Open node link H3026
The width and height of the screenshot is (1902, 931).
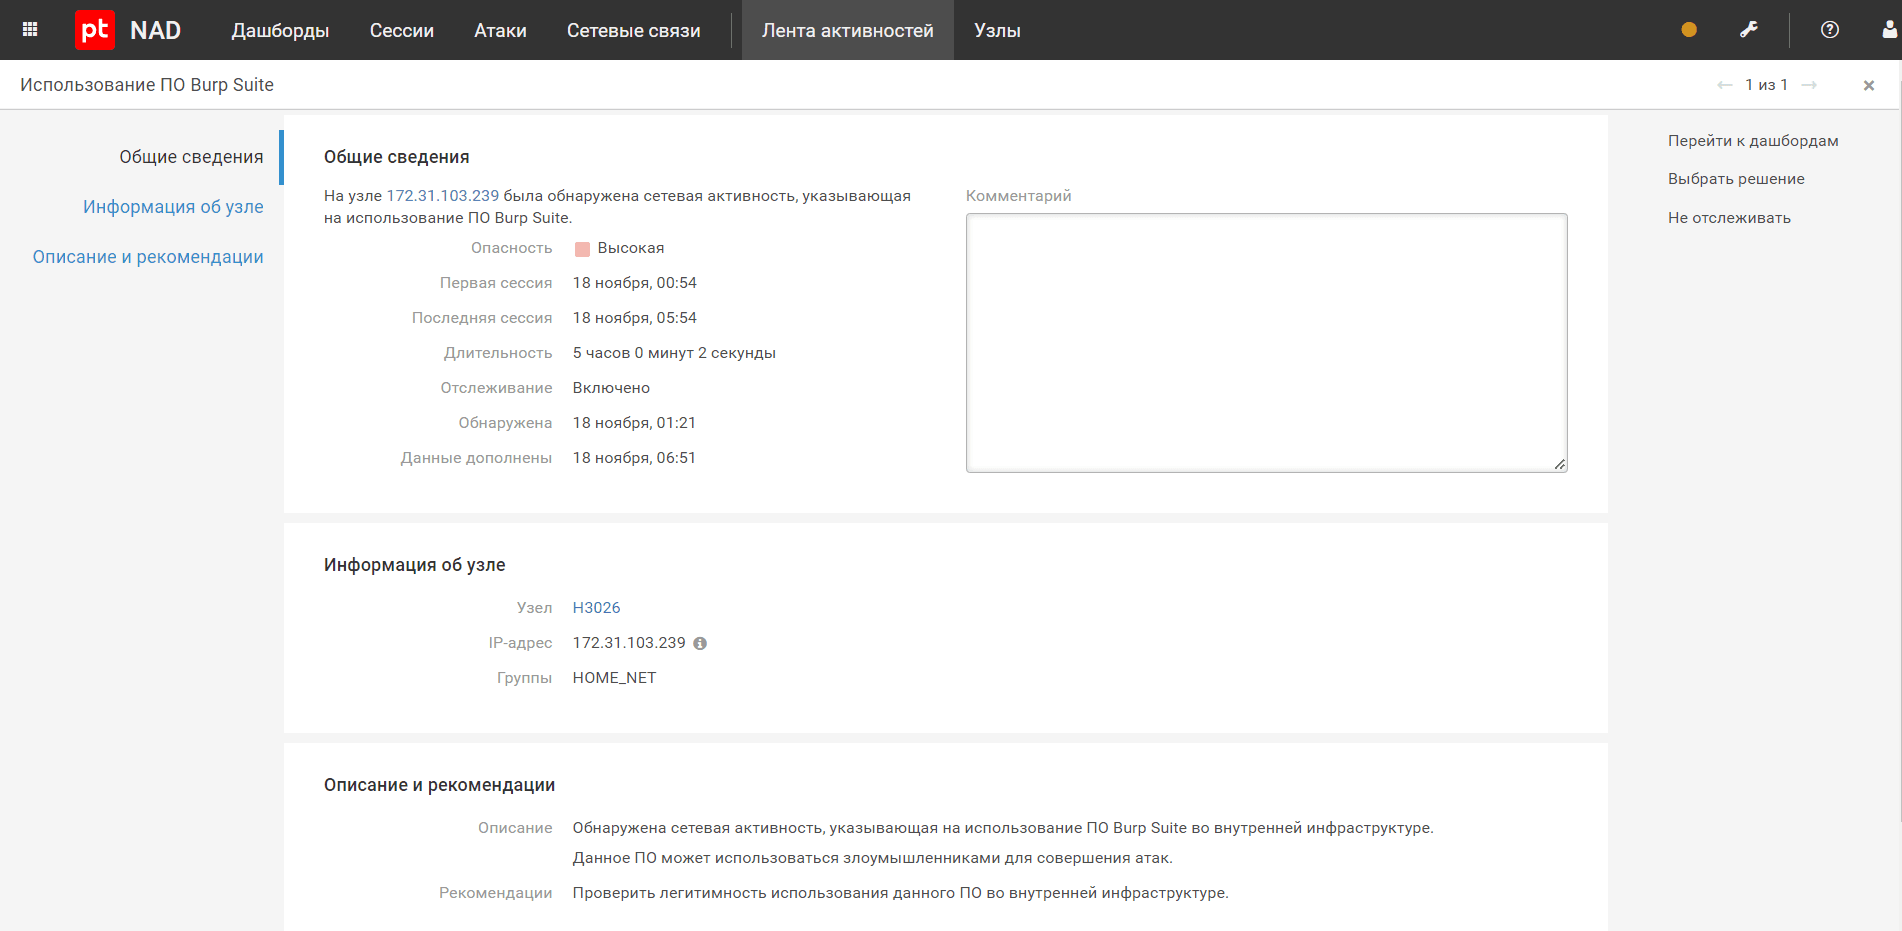pos(596,608)
